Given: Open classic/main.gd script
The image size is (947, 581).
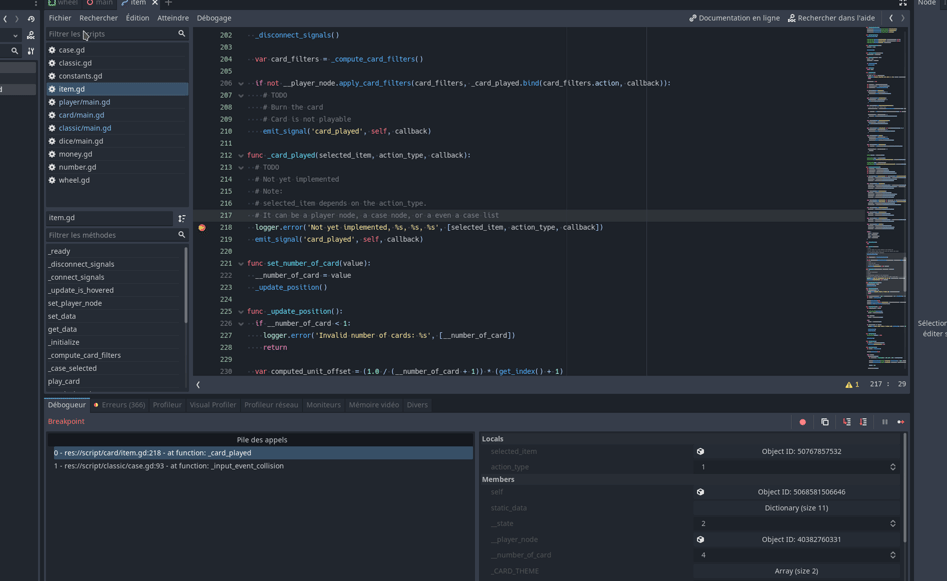Looking at the screenshot, I should 117,128.
